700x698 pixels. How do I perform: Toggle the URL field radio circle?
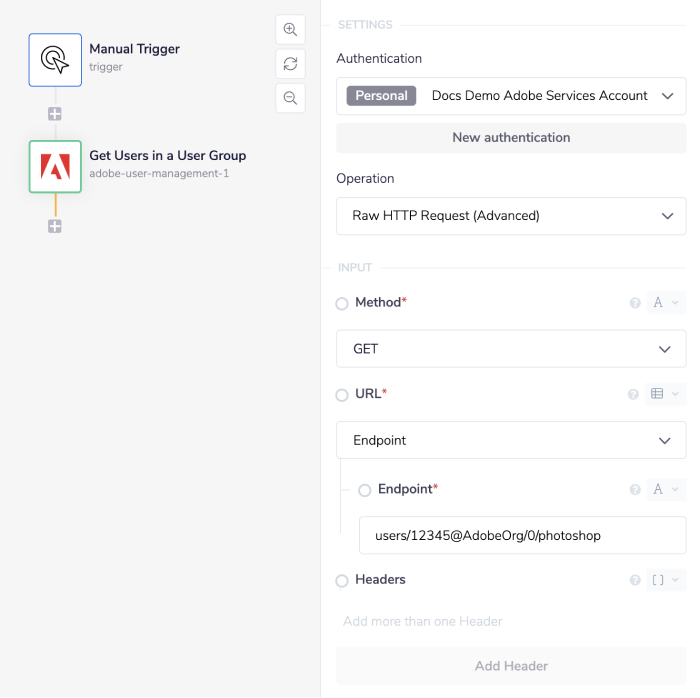pyautogui.click(x=342, y=395)
